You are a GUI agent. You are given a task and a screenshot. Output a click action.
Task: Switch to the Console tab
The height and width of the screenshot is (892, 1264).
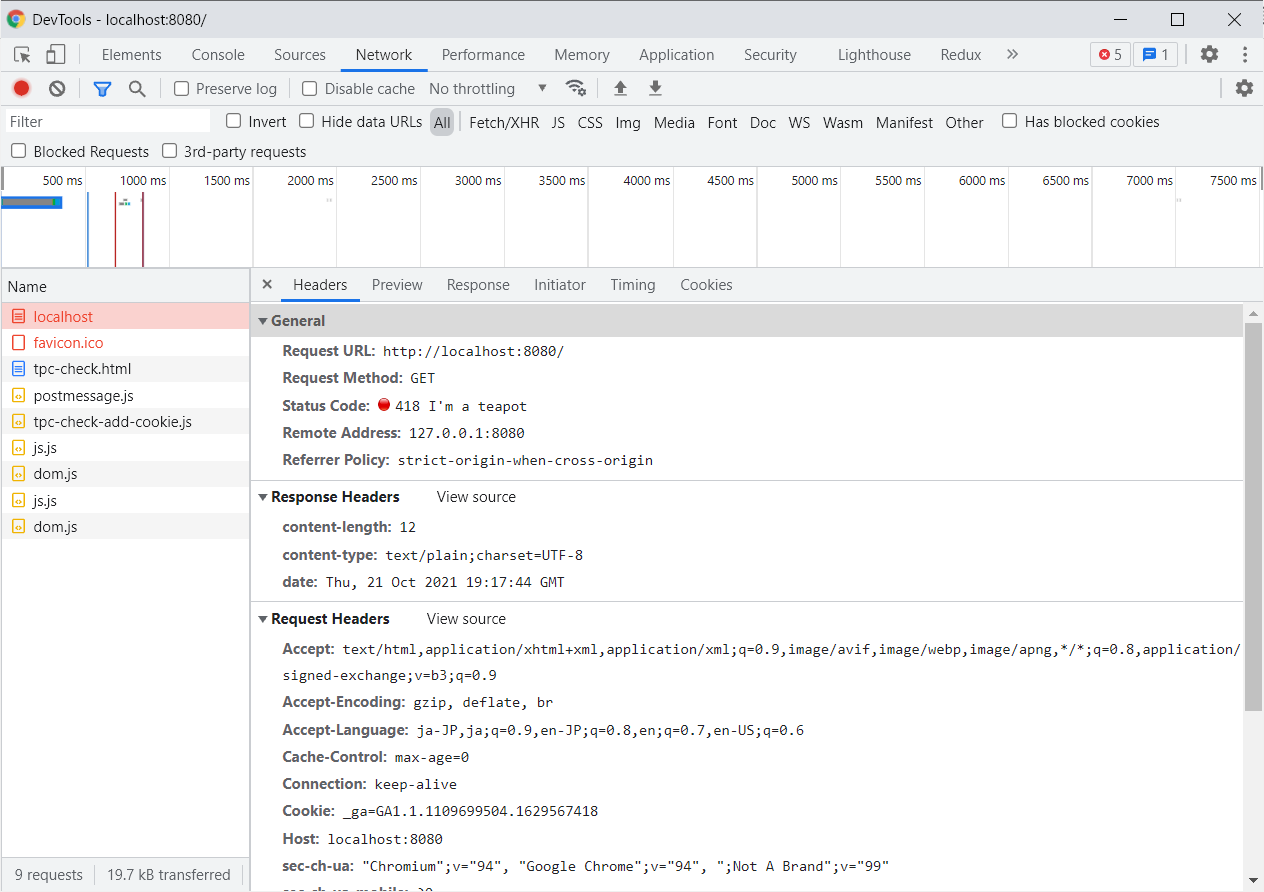[218, 55]
